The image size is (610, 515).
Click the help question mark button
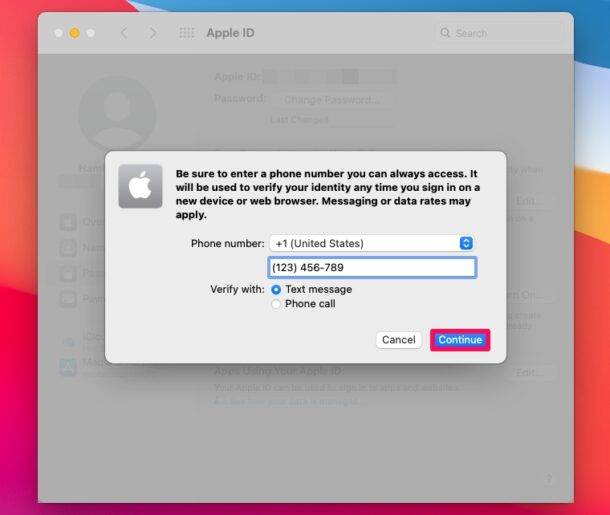click(x=549, y=478)
